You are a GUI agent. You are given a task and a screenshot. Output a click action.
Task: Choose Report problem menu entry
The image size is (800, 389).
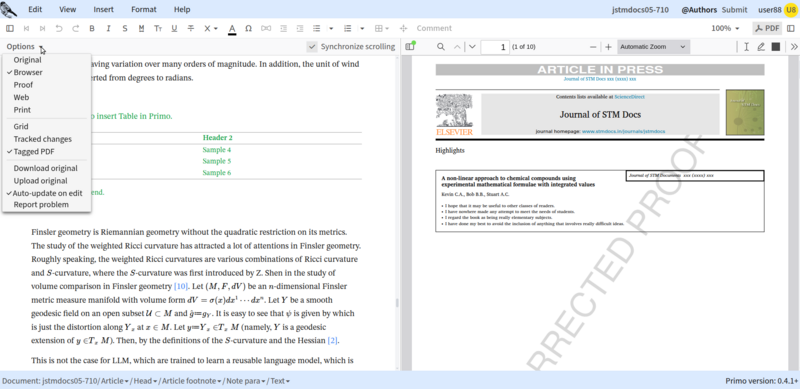tap(41, 205)
